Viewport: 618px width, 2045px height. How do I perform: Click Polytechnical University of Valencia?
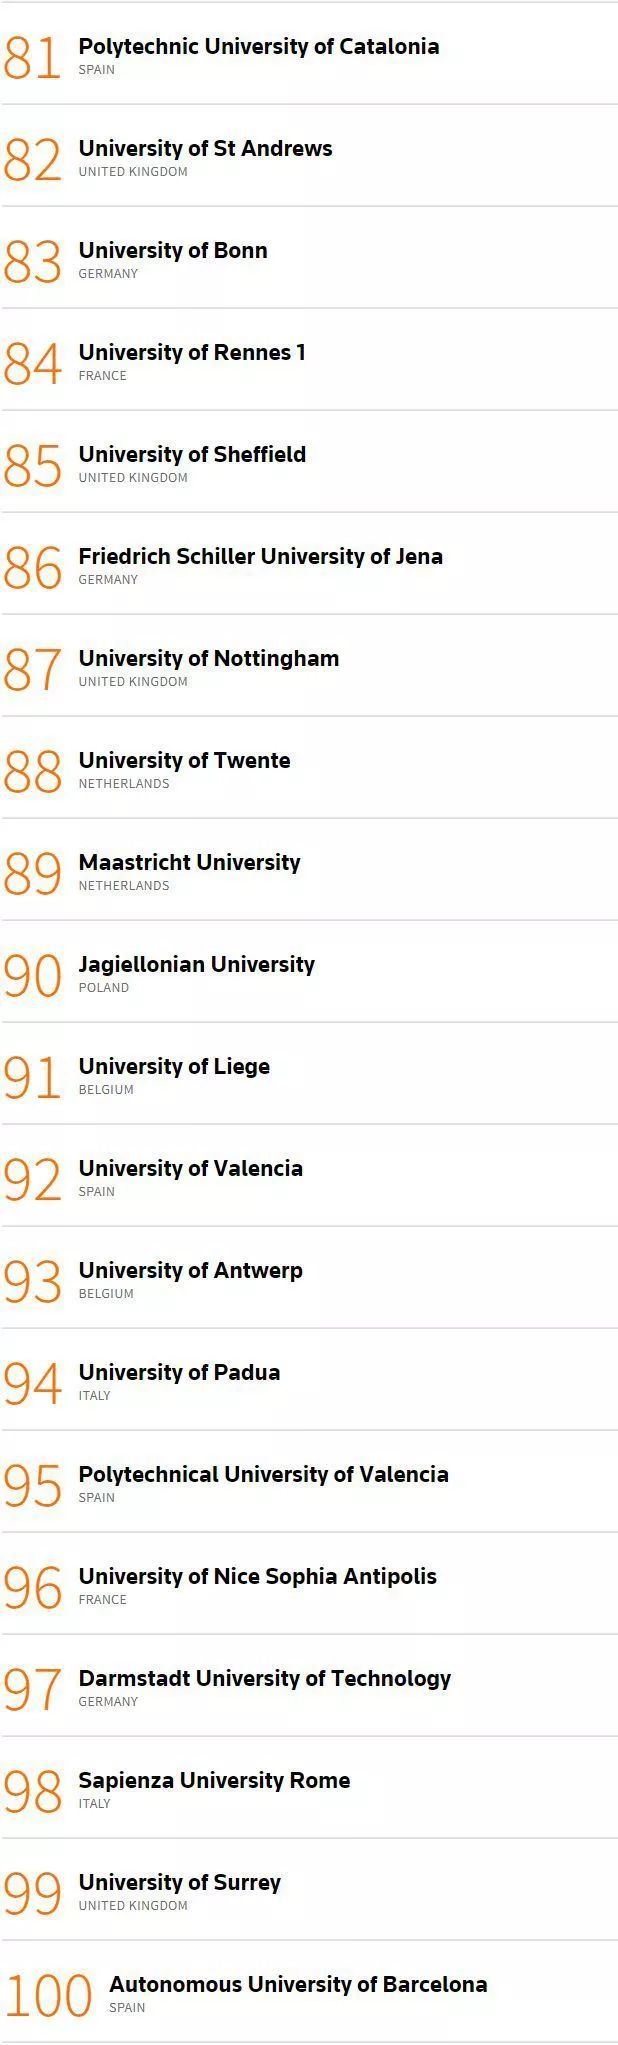(x=263, y=1475)
